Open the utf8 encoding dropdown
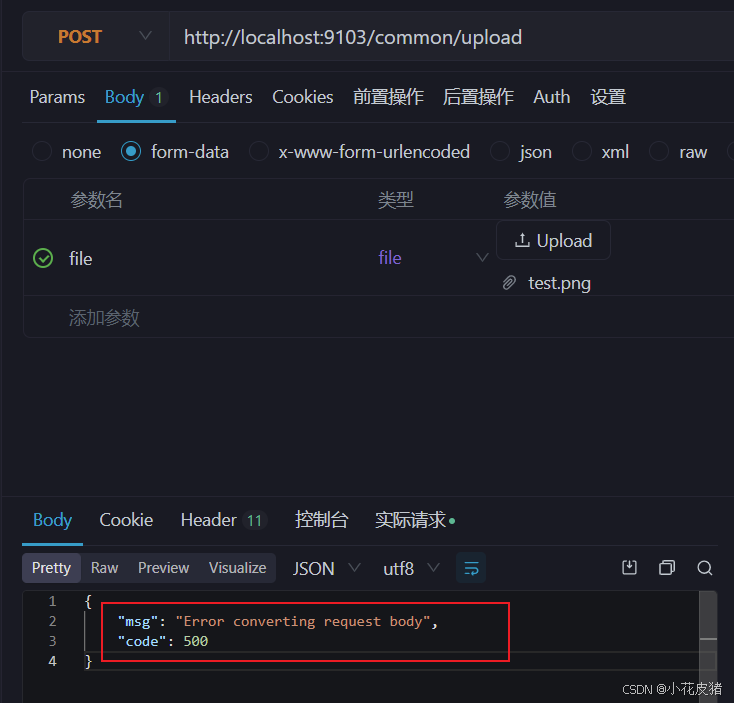 [x=411, y=569]
